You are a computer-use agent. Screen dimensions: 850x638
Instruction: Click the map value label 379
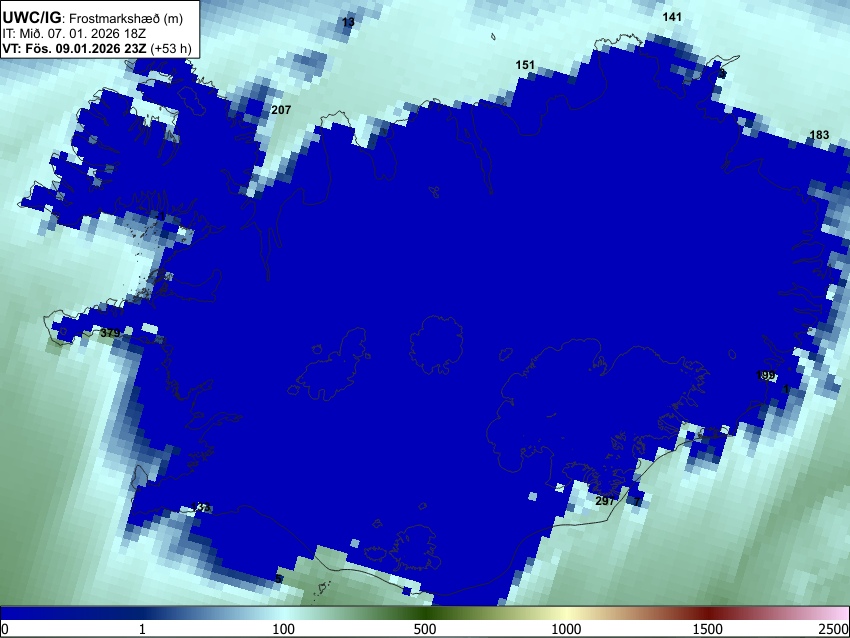click(110, 333)
